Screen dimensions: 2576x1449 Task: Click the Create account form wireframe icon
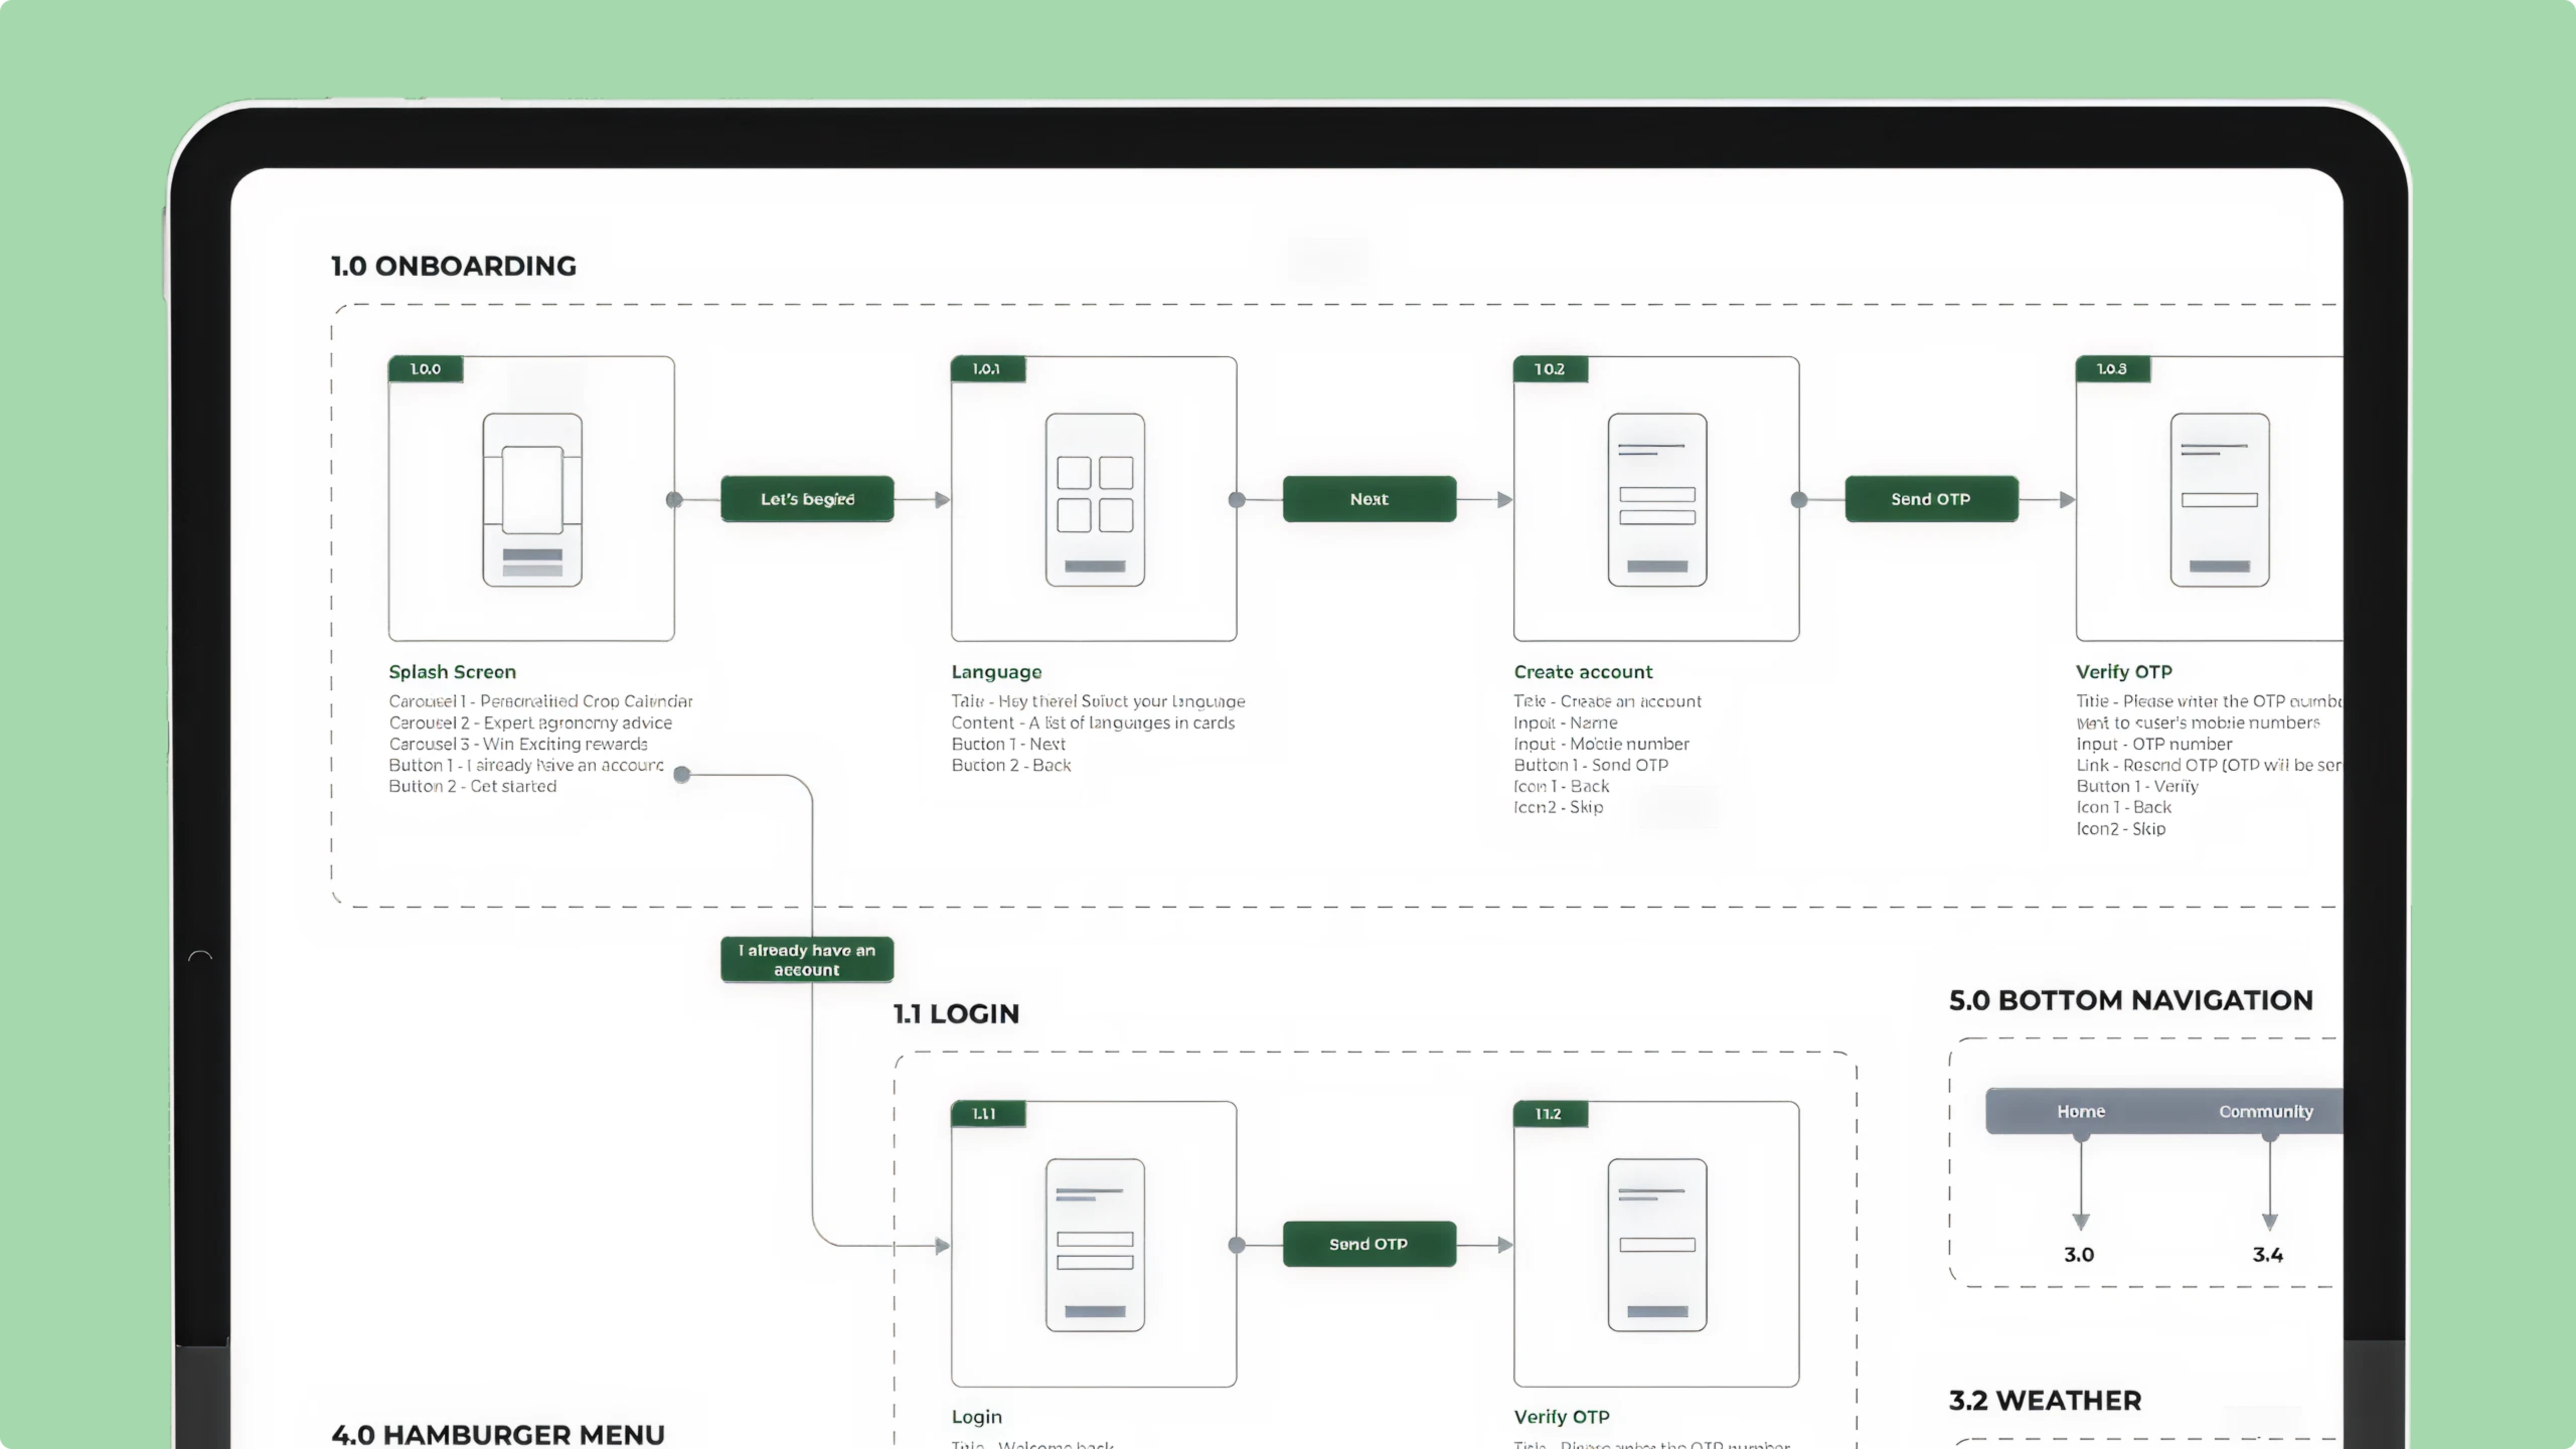pos(1657,499)
